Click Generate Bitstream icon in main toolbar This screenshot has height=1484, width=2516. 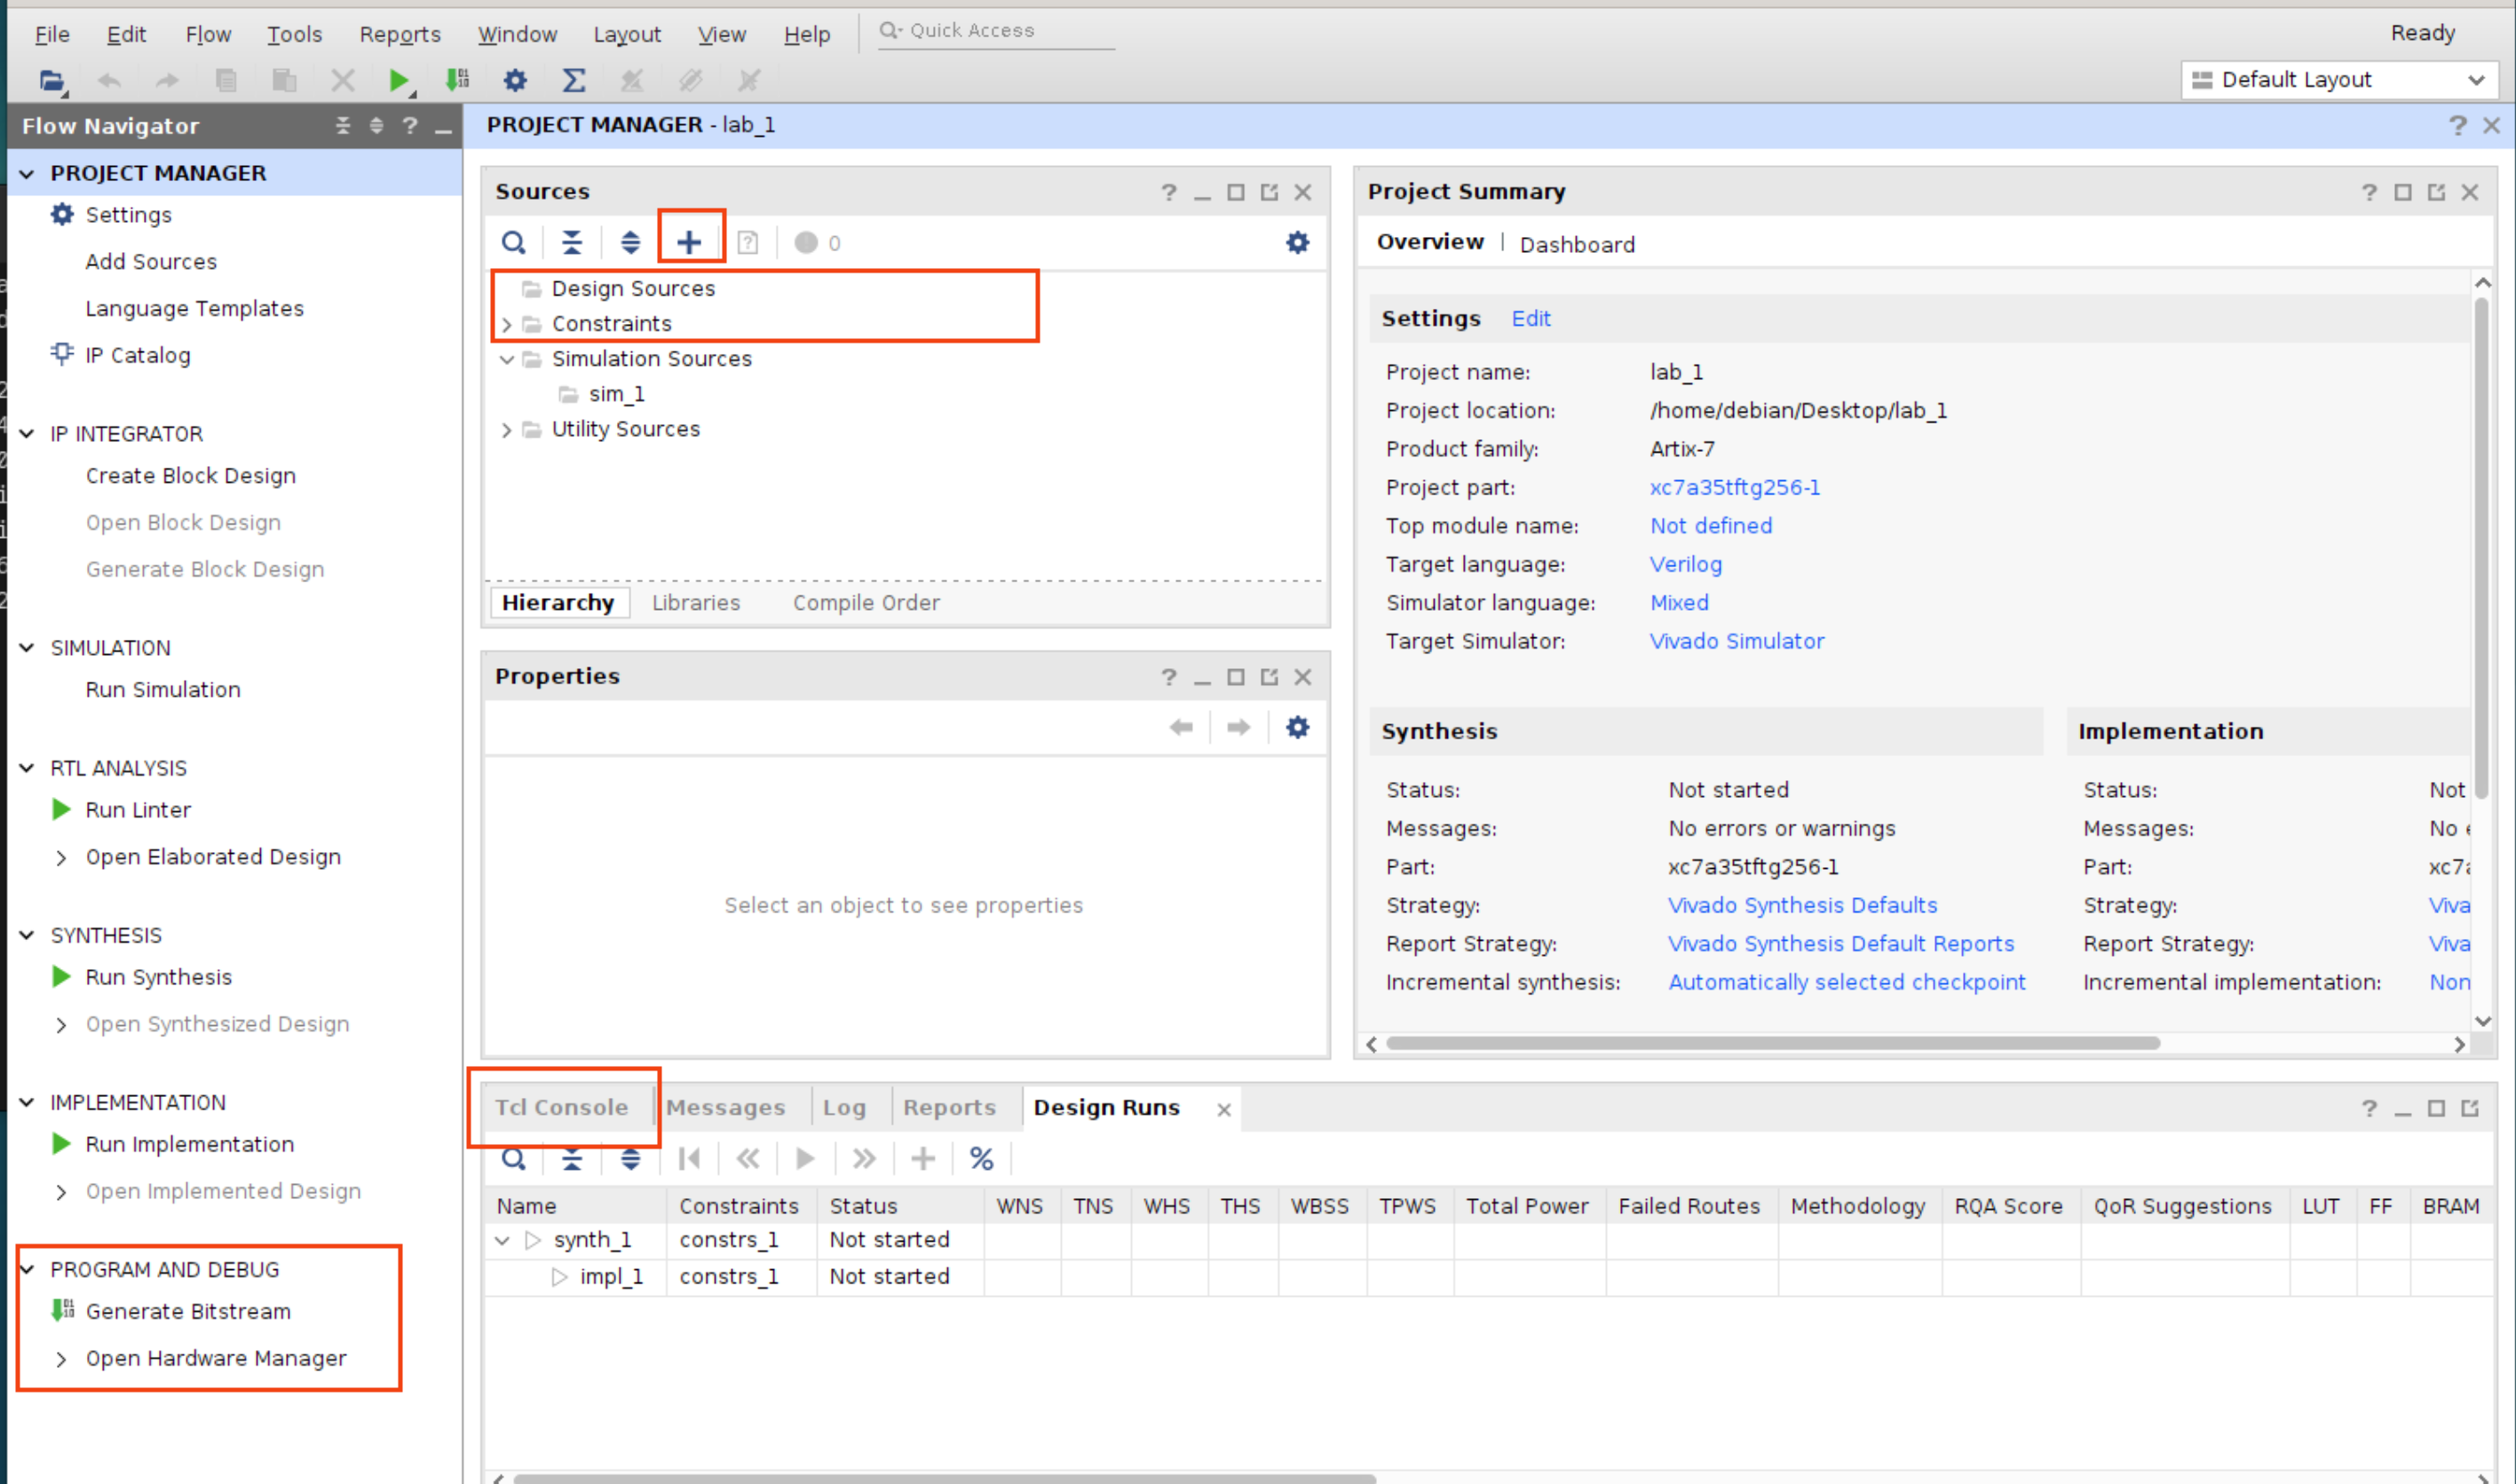(x=457, y=80)
